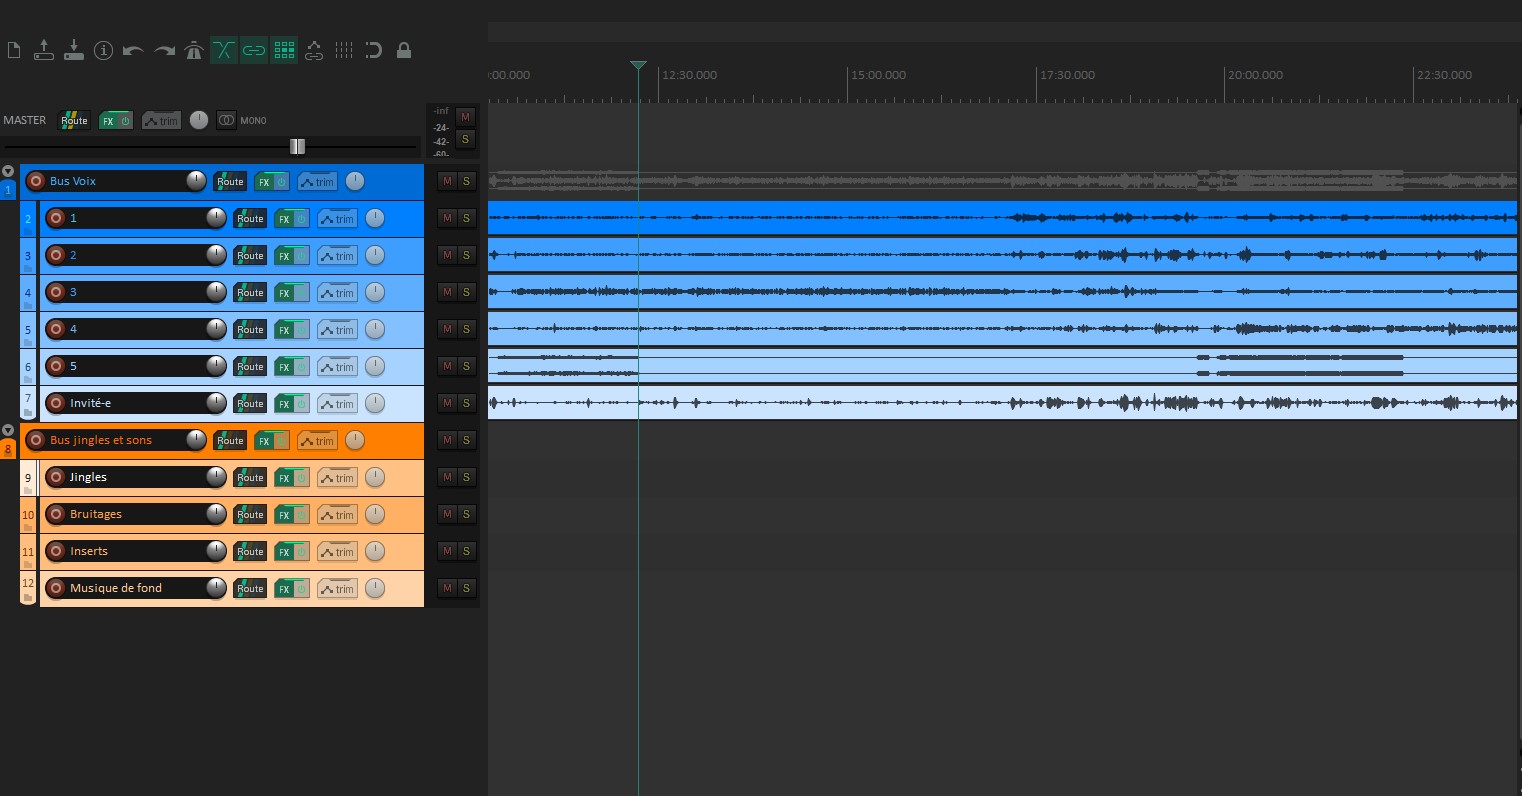The width and height of the screenshot is (1522, 796).
Task: Save the project using the toolbar icon
Action: click(x=74, y=50)
